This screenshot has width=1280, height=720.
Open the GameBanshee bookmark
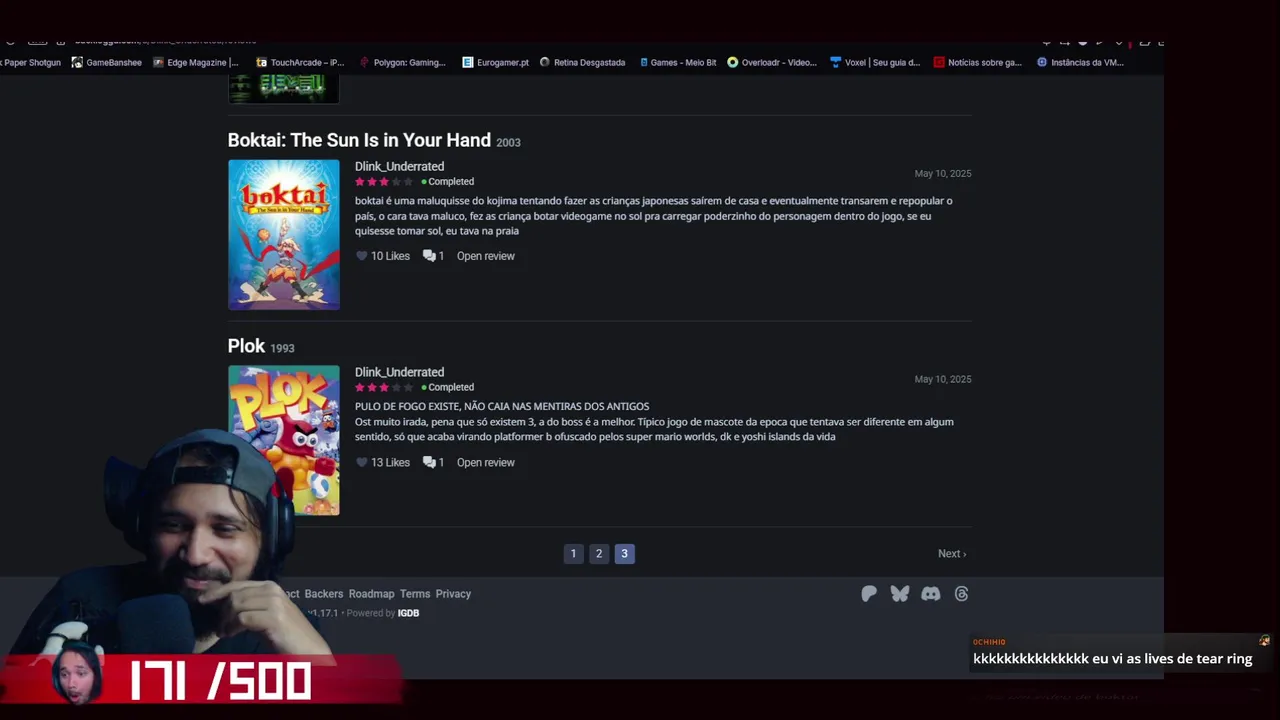[x=106, y=62]
